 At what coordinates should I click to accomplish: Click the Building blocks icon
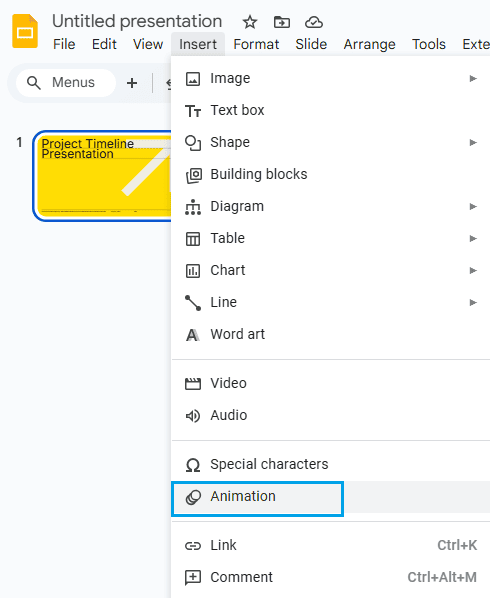(193, 175)
